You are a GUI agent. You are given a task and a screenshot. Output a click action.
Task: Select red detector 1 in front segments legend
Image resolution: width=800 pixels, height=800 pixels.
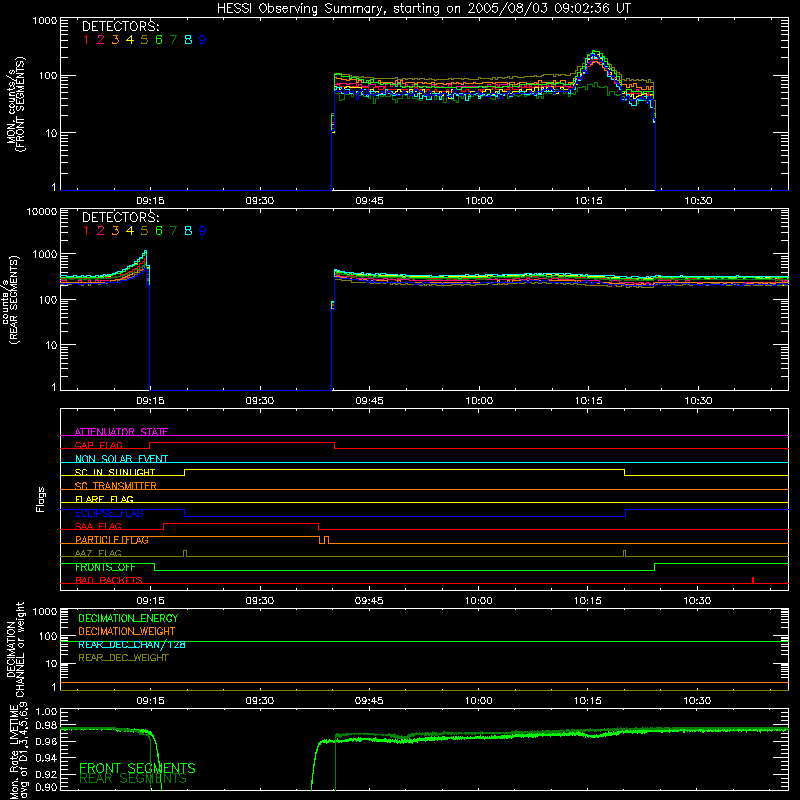(x=86, y=40)
